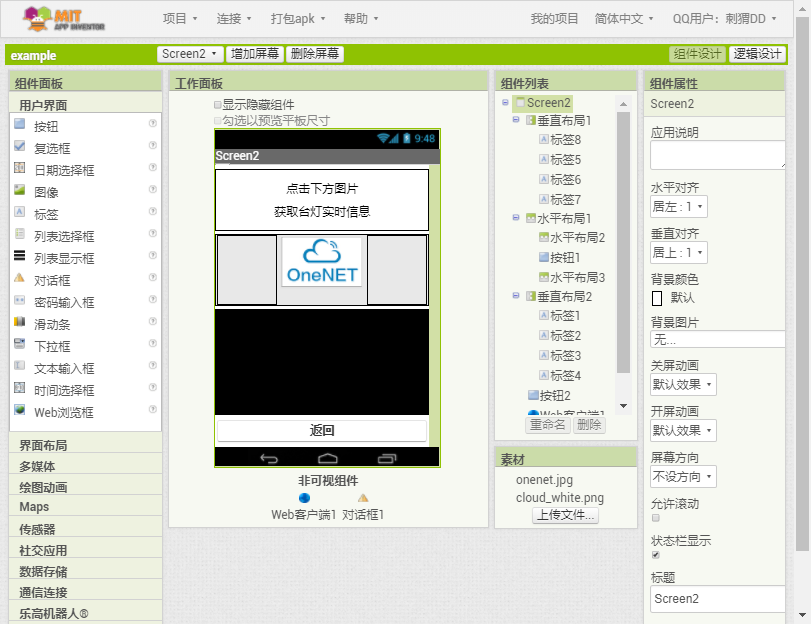
Task: Click the MIT App Inventor logo
Action: pyautogui.click(x=64, y=19)
